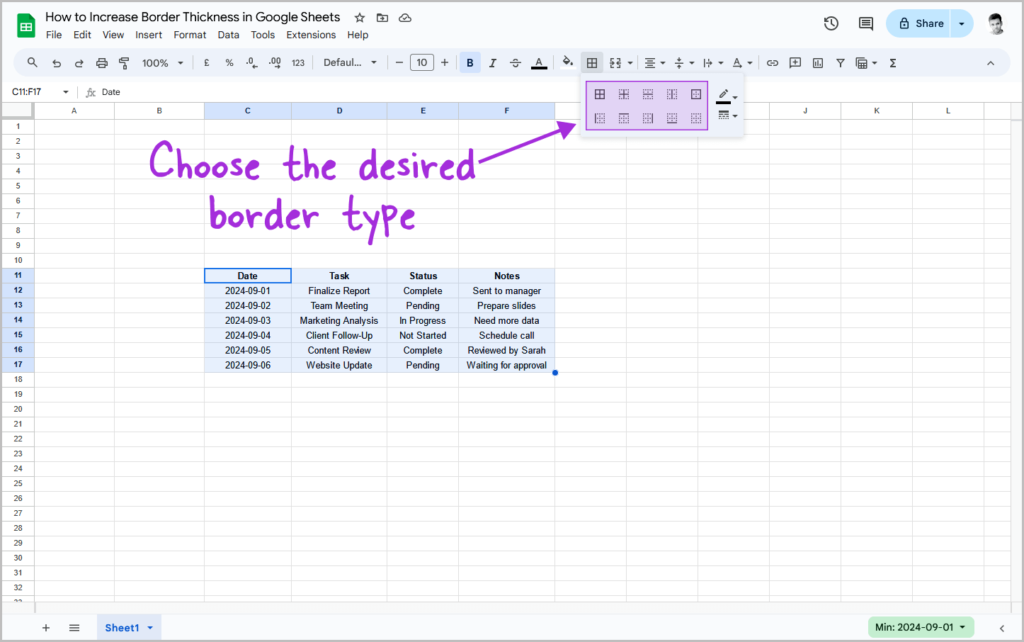Increase font size with plus button
The height and width of the screenshot is (642, 1024).
point(445,63)
